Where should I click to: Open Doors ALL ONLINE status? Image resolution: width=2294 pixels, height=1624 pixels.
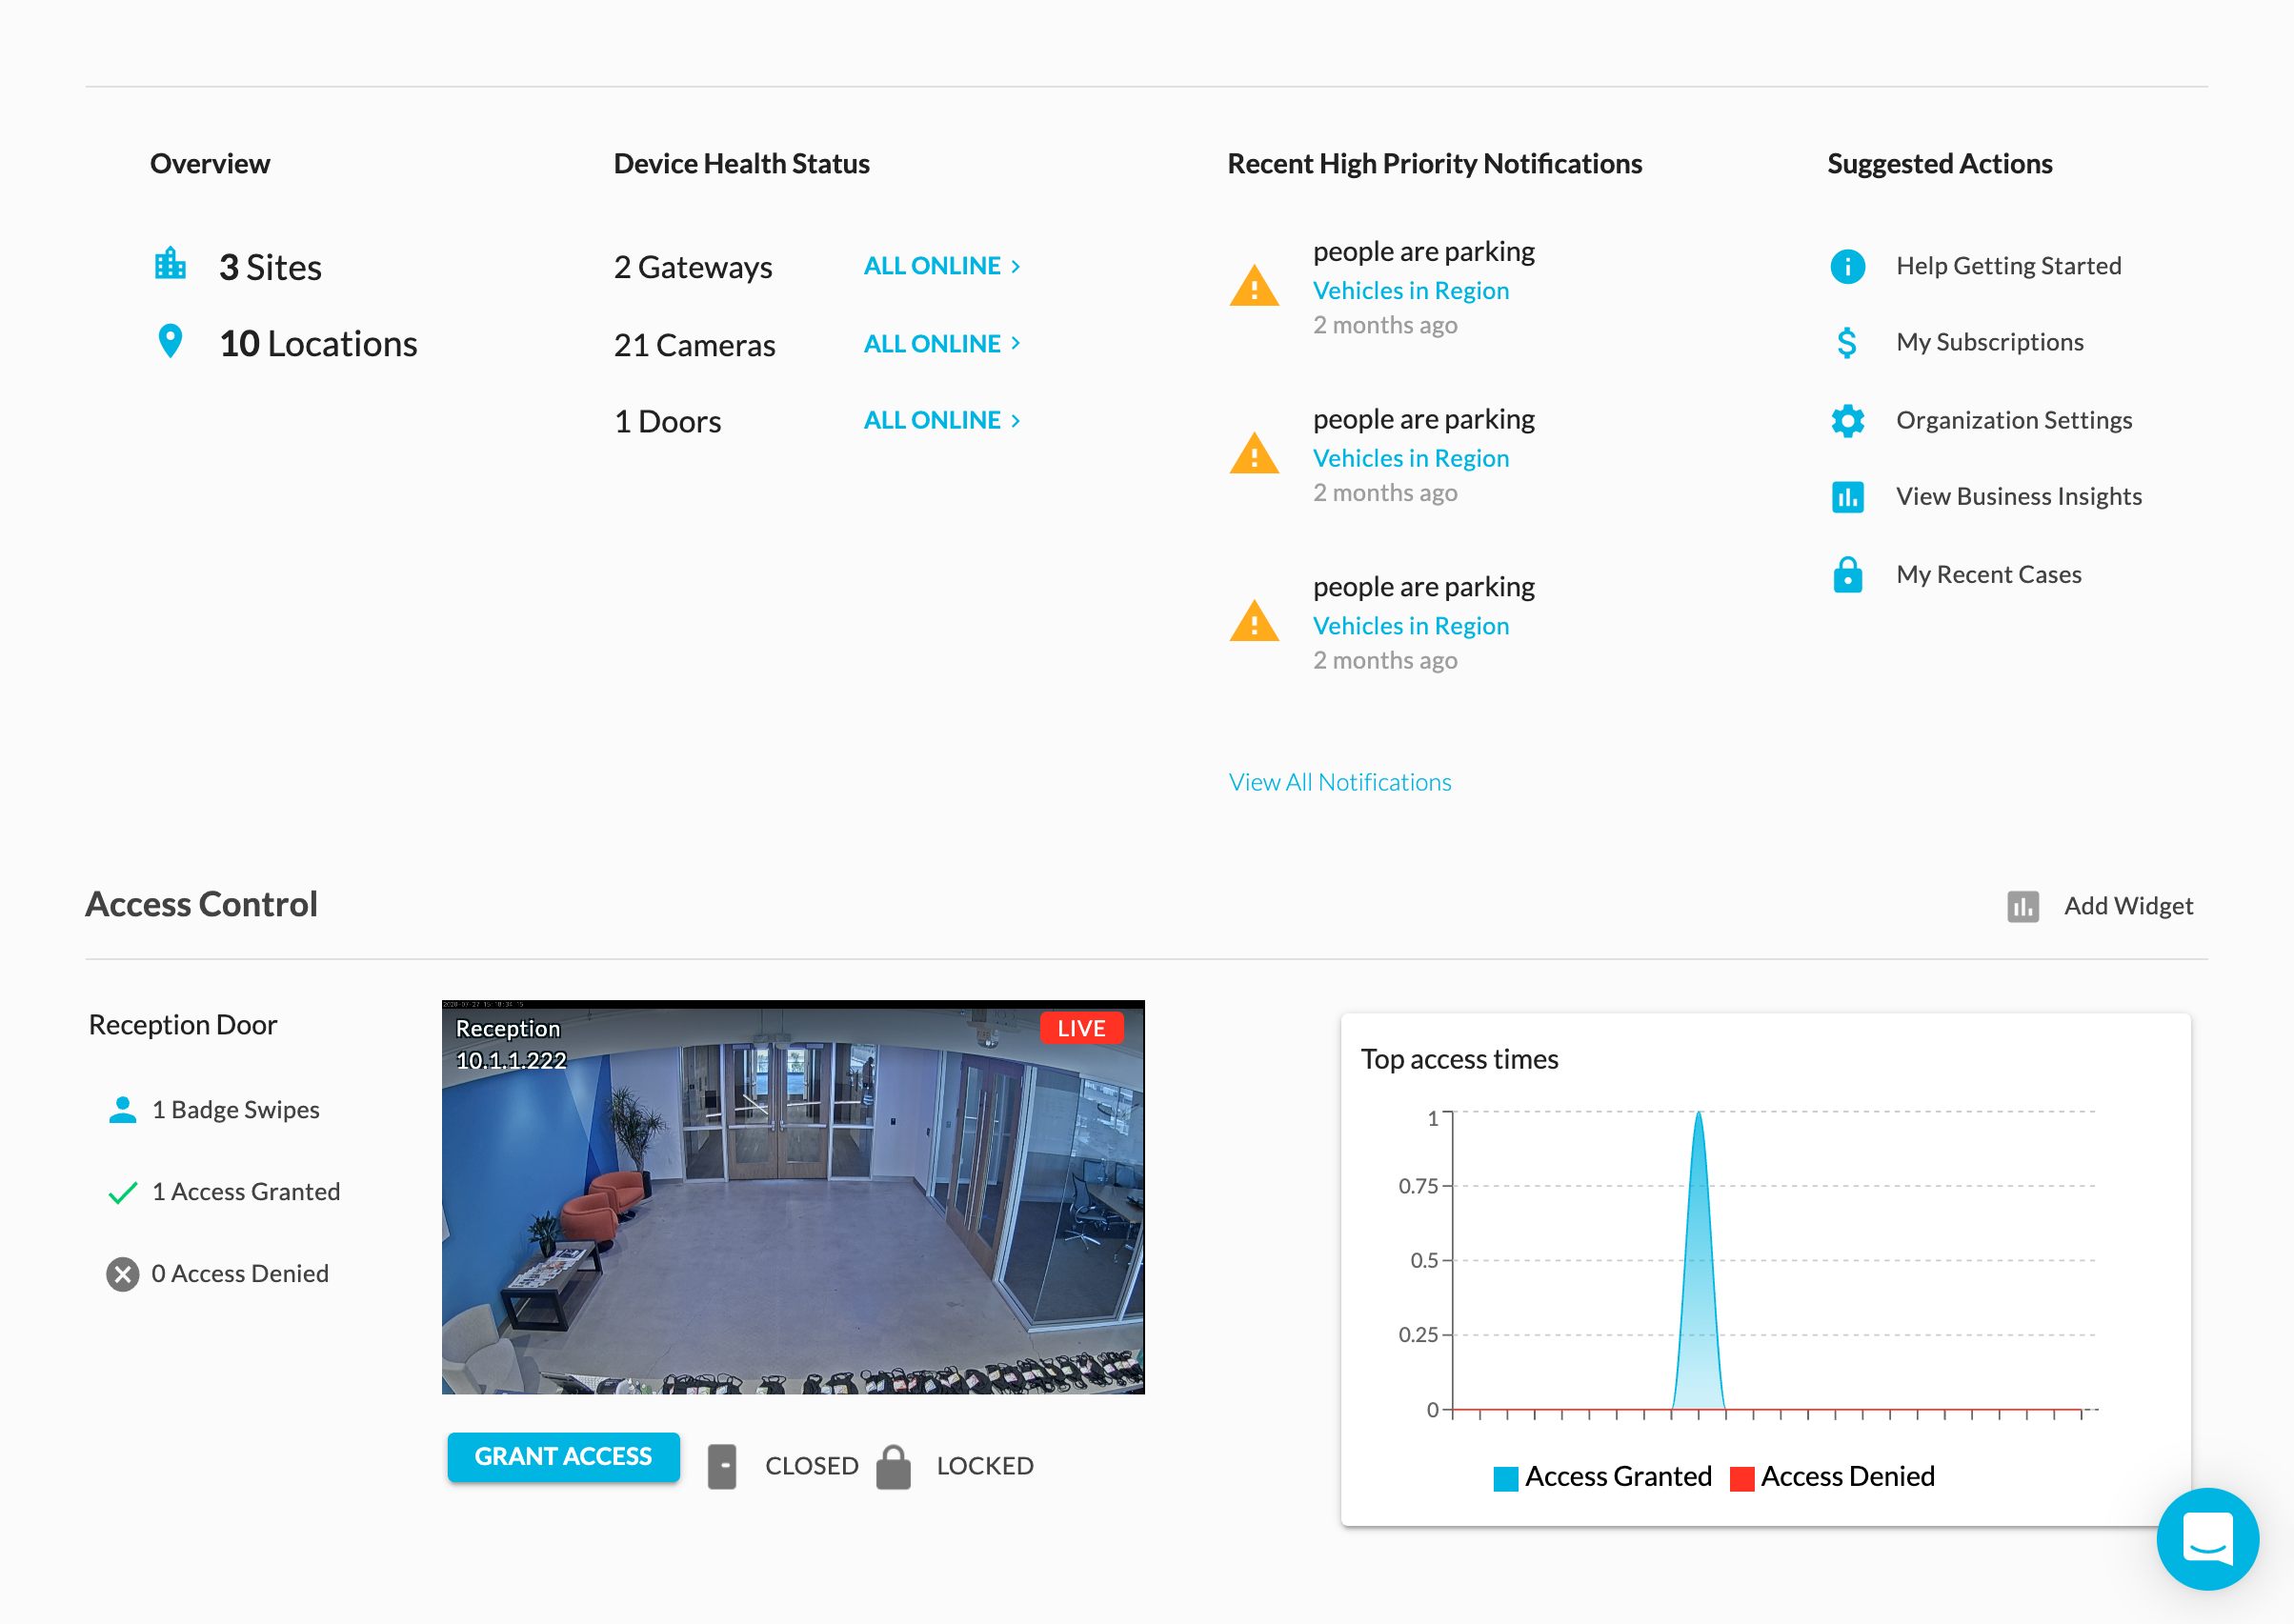tap(932, 421)
